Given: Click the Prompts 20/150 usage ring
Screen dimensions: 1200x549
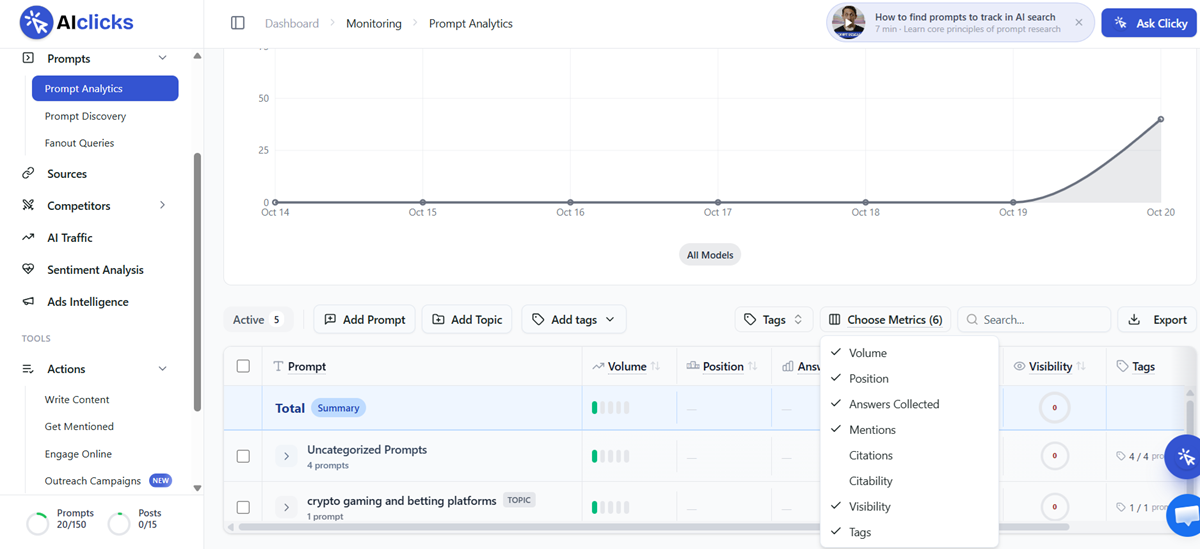Looking at the screenshot, I should pyautogui.click(x=37, y=523).
